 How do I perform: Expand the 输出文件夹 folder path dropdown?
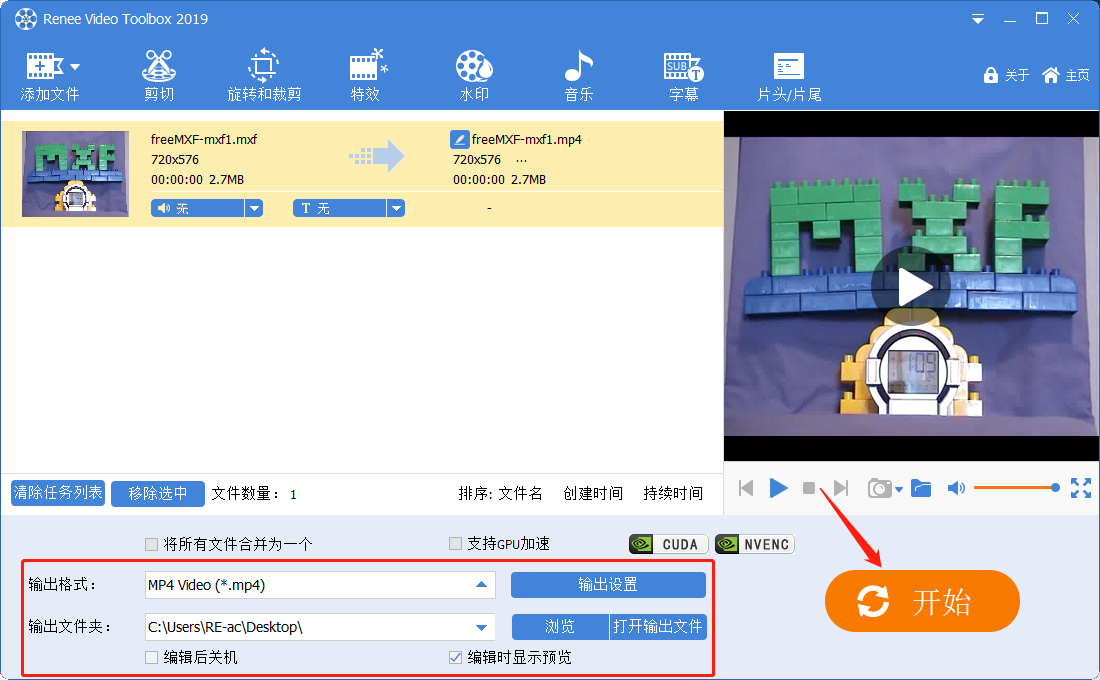pos(483,627)
